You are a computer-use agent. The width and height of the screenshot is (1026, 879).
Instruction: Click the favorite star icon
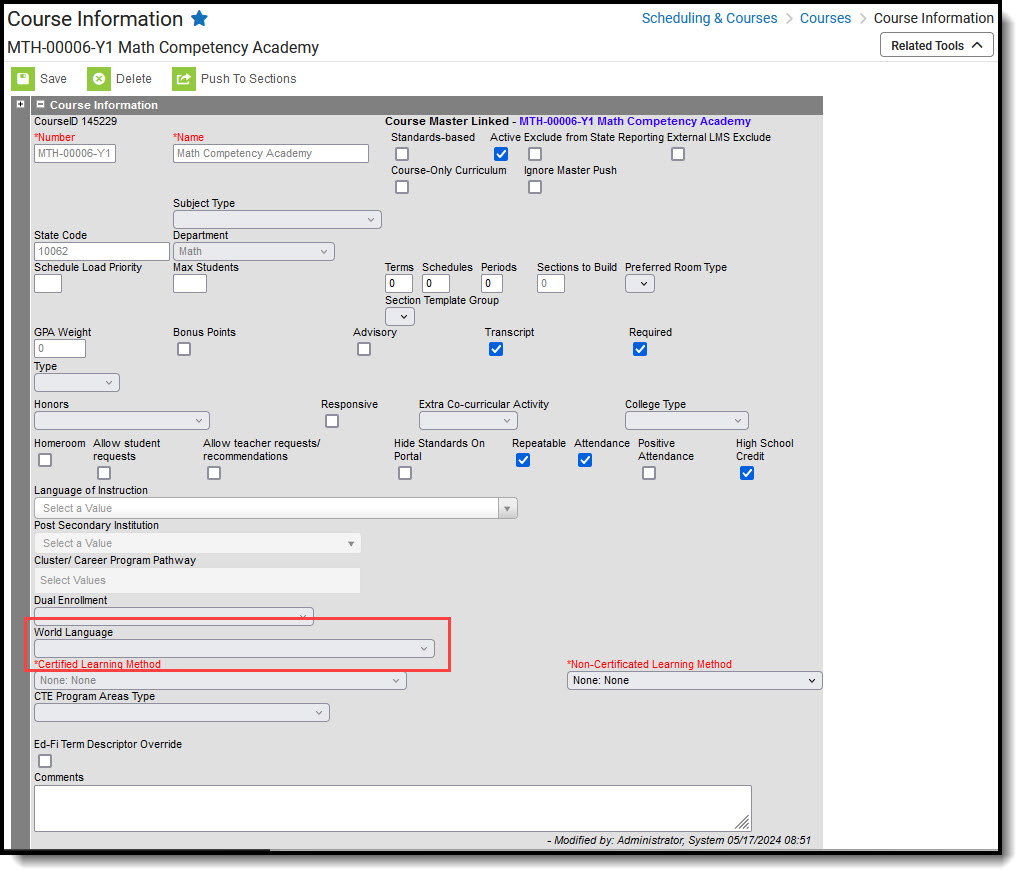(x=200, y=18)
